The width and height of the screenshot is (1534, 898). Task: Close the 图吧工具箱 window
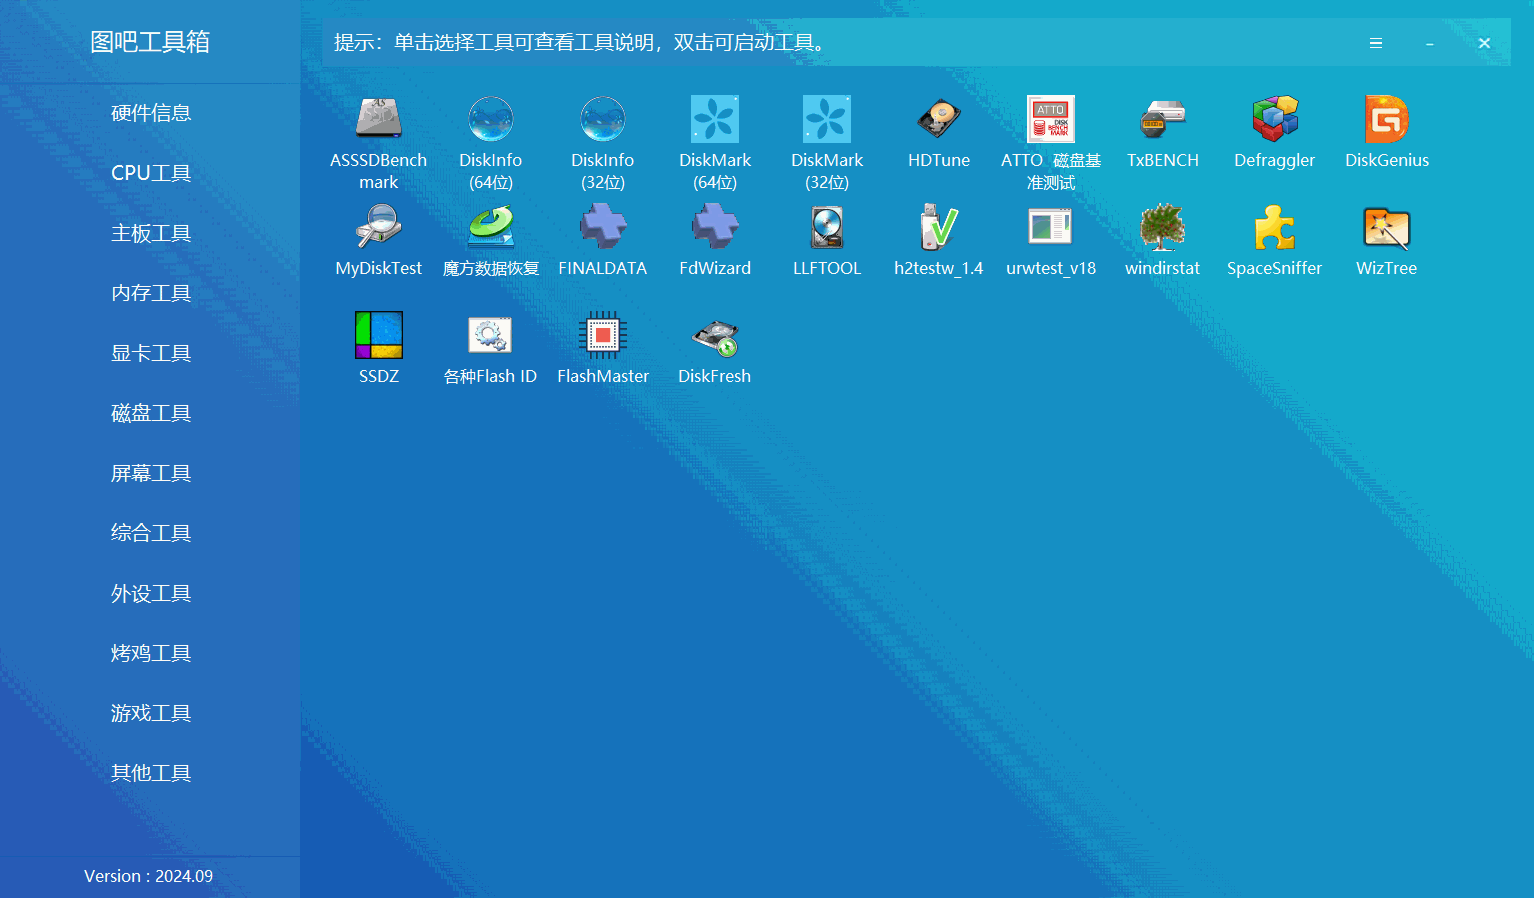click(x=1484, y=43)
